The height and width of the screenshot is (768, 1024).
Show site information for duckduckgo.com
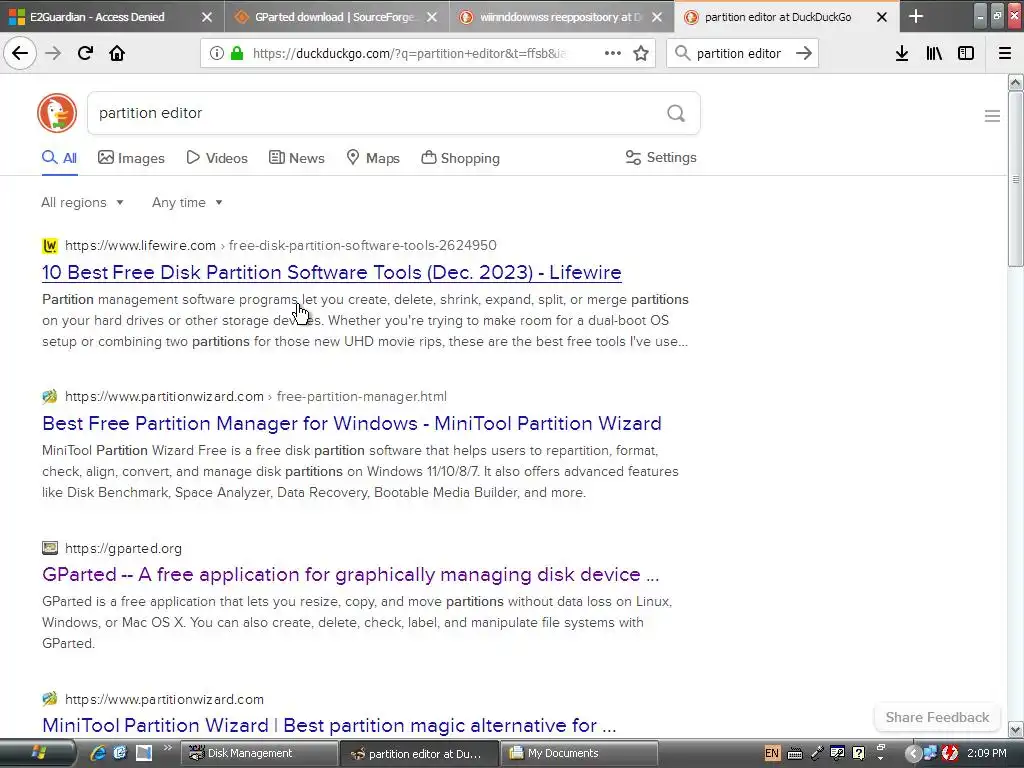tap(216, 53)
